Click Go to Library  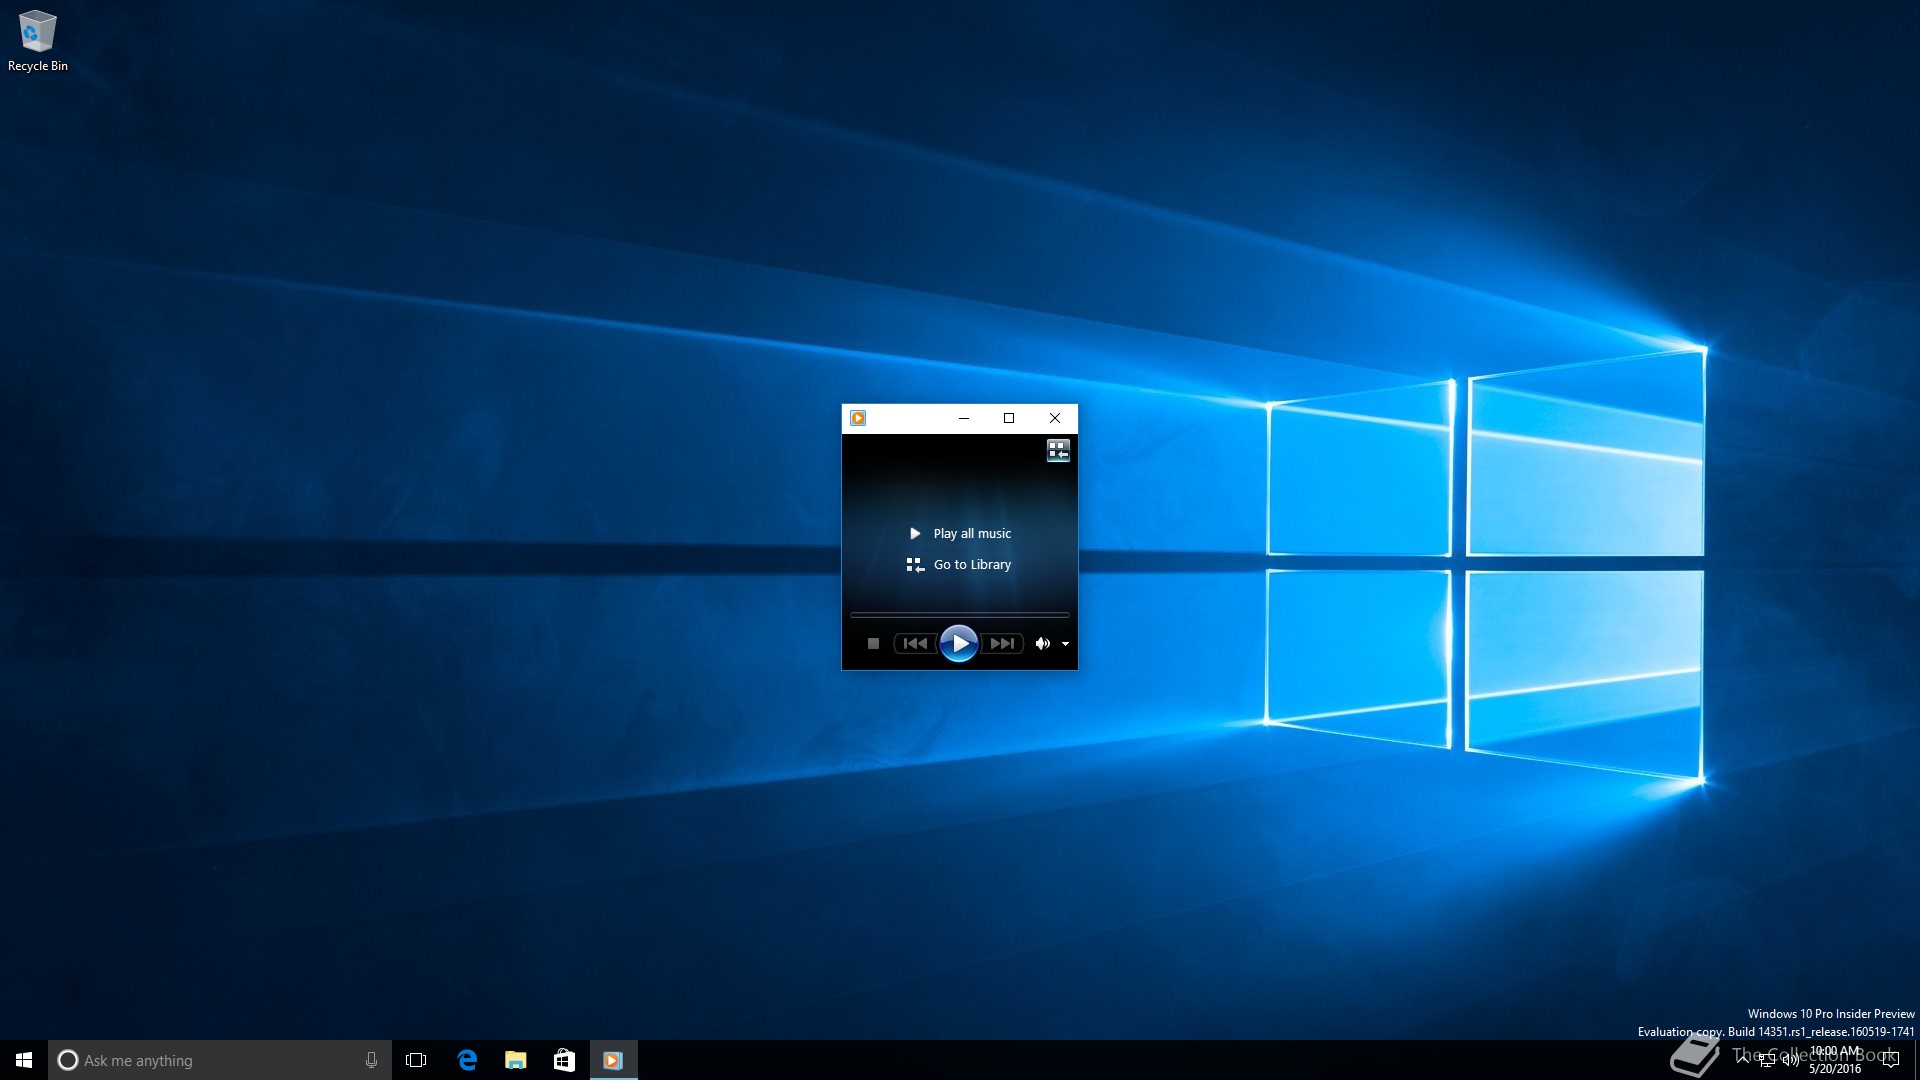click(x=971, y=565)
